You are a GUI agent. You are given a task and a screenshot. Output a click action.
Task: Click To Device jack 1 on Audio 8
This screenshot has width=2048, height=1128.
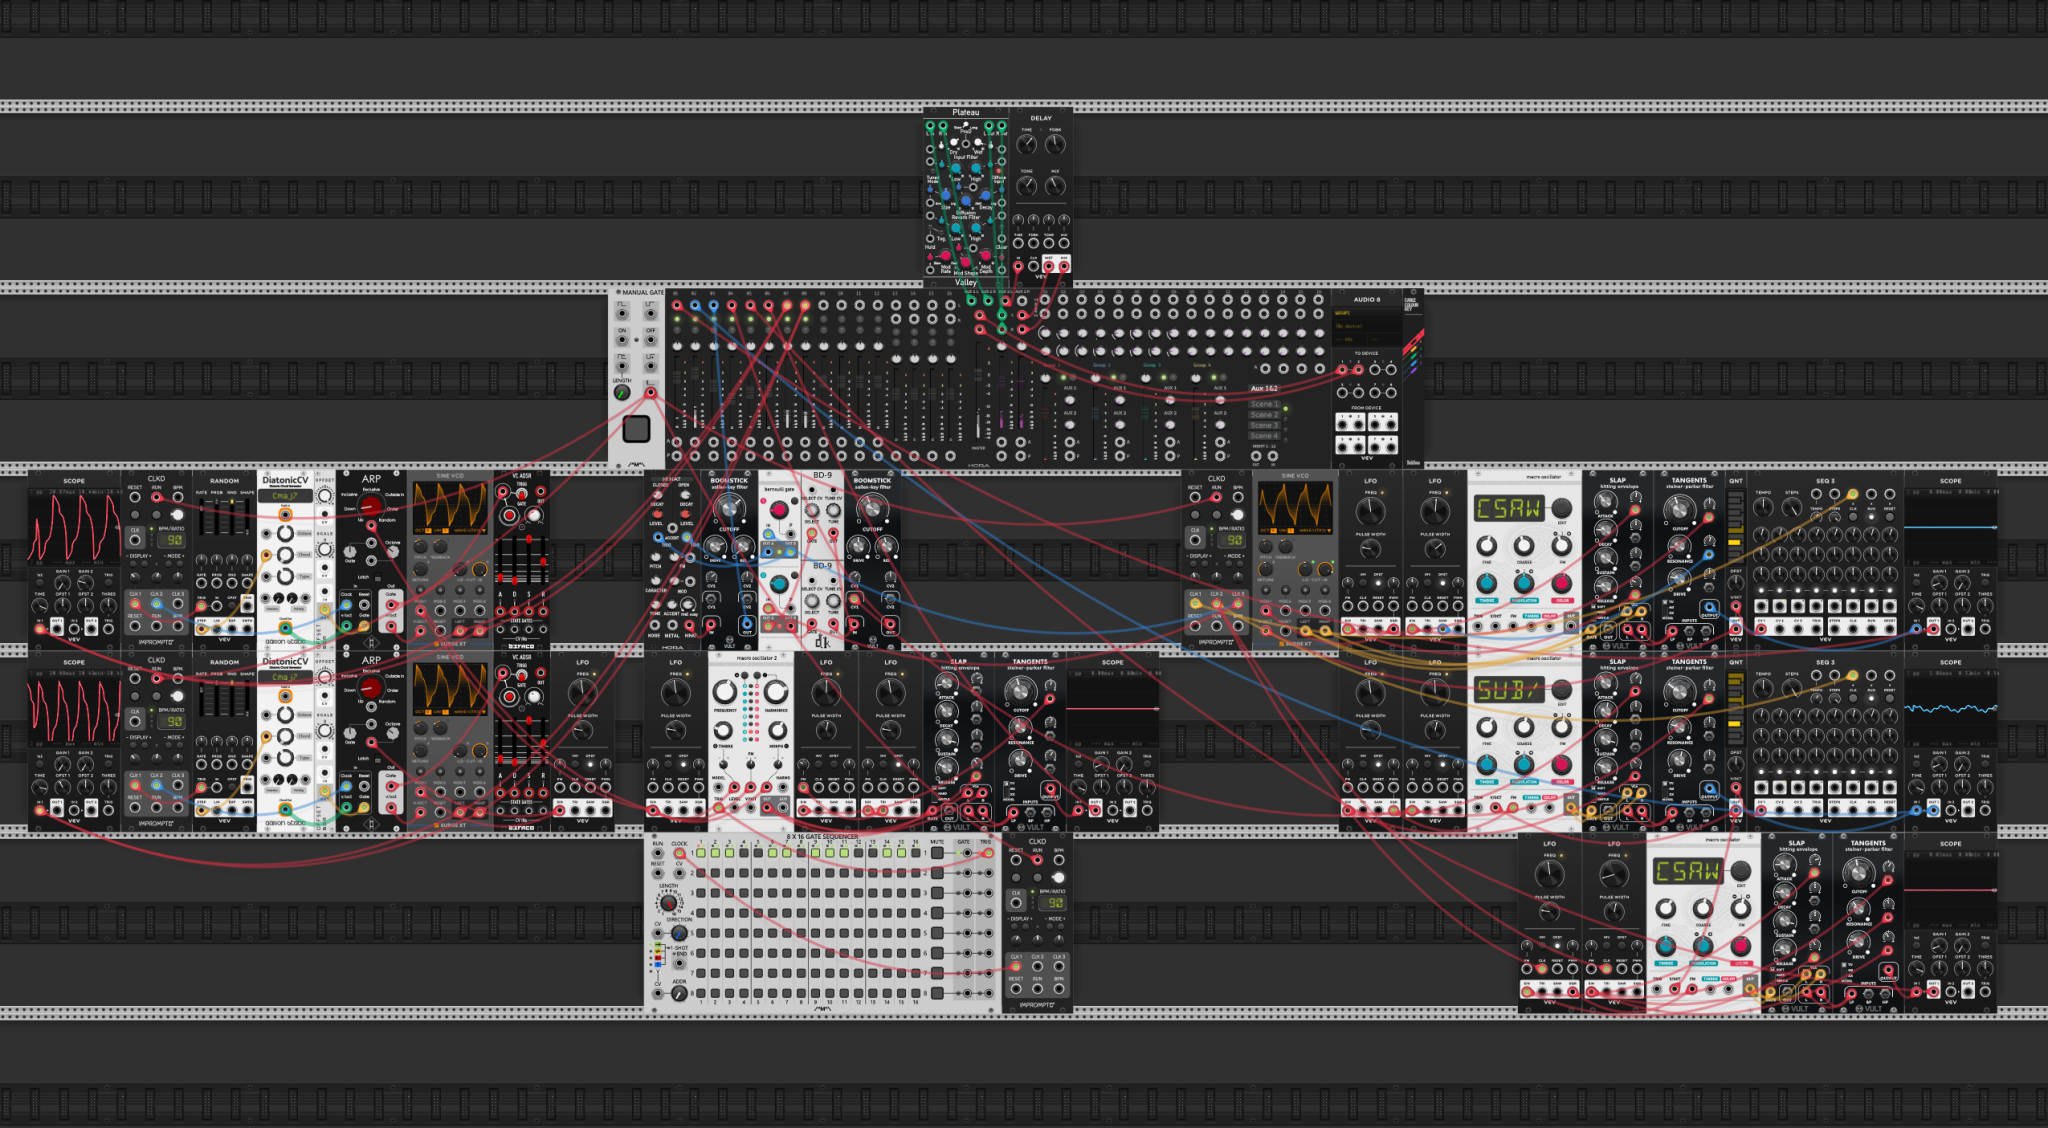(x=1342, y=370)
